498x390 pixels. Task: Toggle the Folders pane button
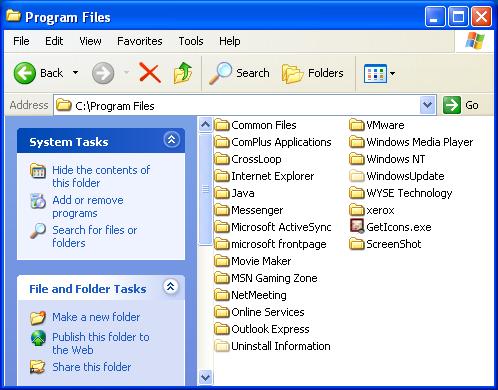pyautogui.click(x=312, y=73)
